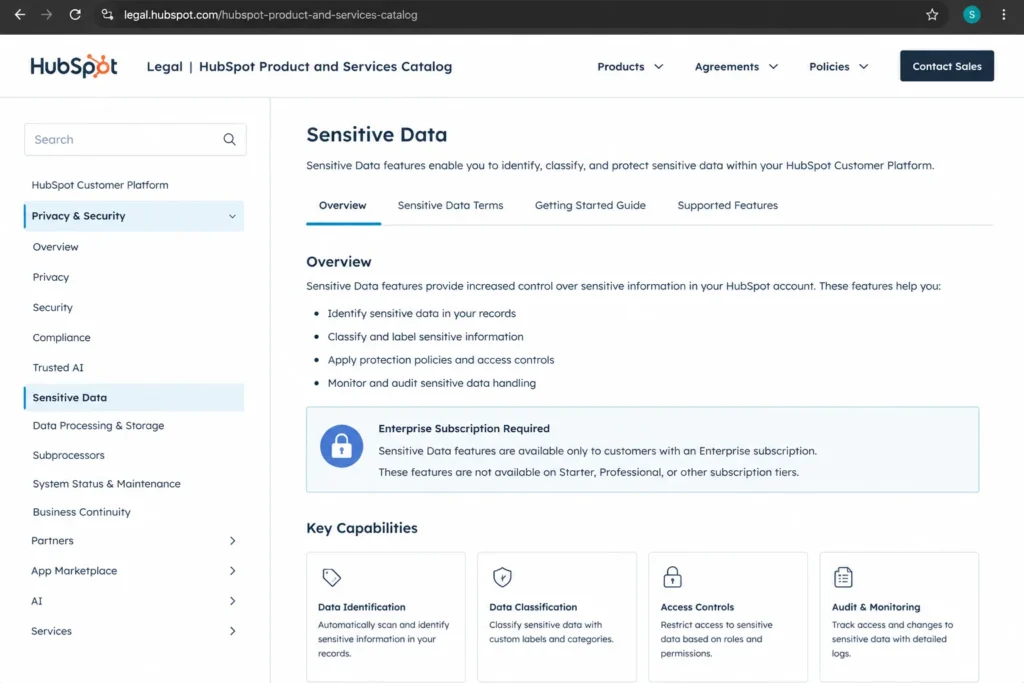Reload the page with refresh icon
The height and width of the screenshot is (683, 1024).
(x=75, y=14)
